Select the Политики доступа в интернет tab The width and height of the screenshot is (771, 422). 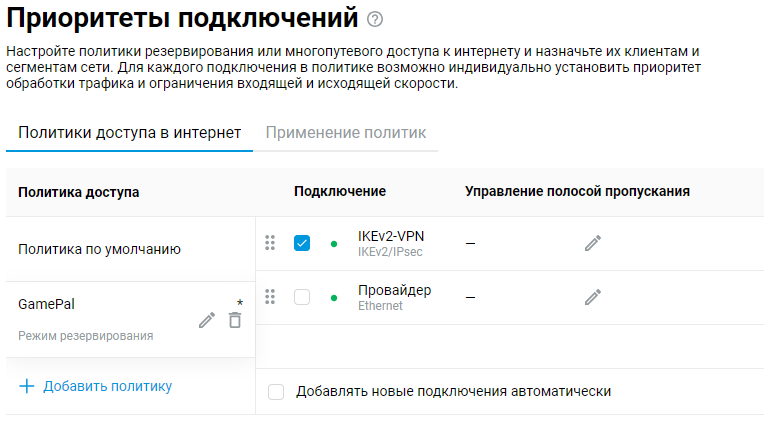[x=129, y=133]
